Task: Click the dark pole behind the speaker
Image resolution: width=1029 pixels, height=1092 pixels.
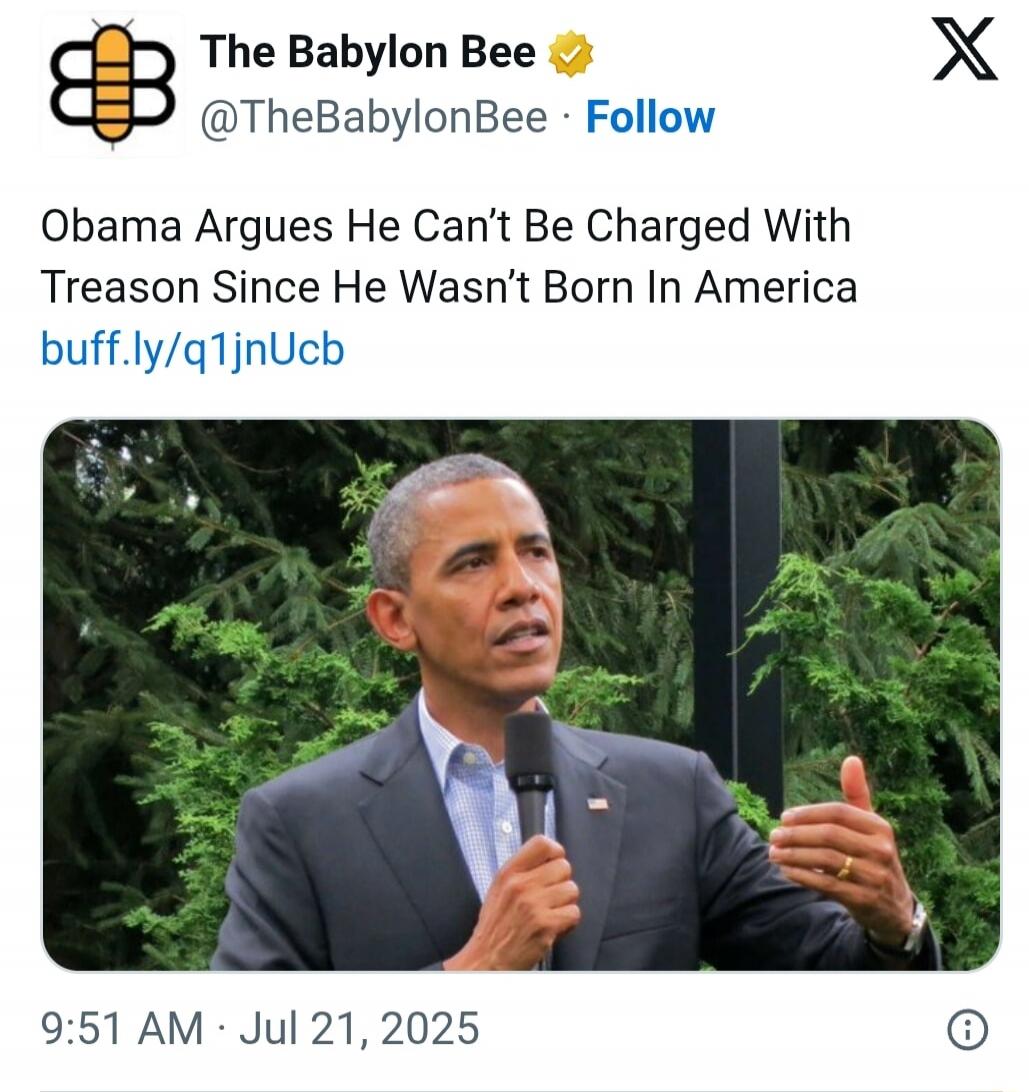Action: coord(738,599)
